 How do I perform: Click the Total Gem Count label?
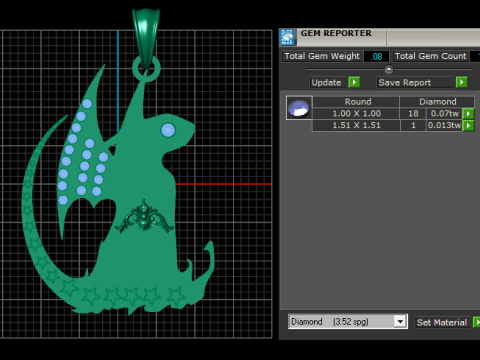(430, 56)
